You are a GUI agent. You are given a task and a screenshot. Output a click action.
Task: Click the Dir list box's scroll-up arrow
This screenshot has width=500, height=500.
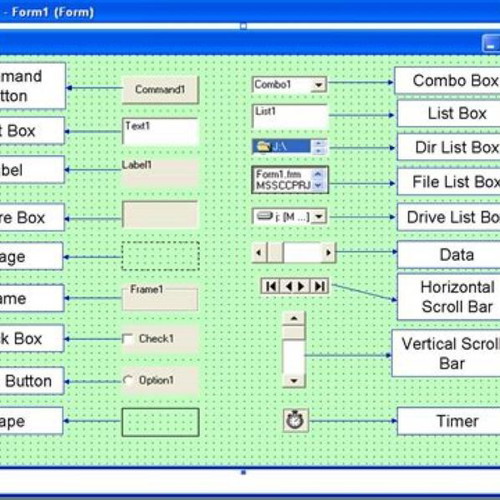319,143
